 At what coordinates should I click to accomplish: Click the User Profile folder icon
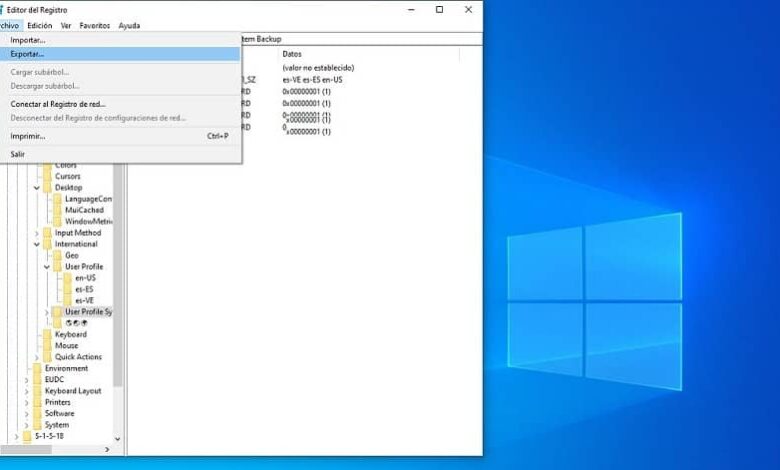click(57, 267)
